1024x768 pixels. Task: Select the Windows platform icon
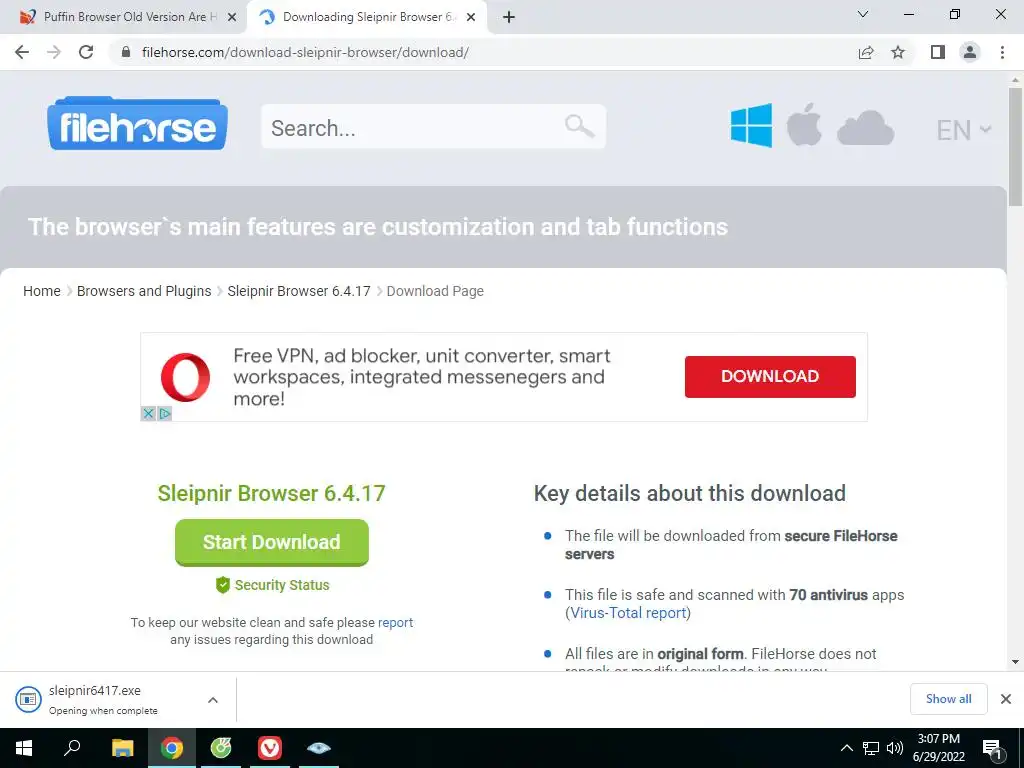[751, 125]
